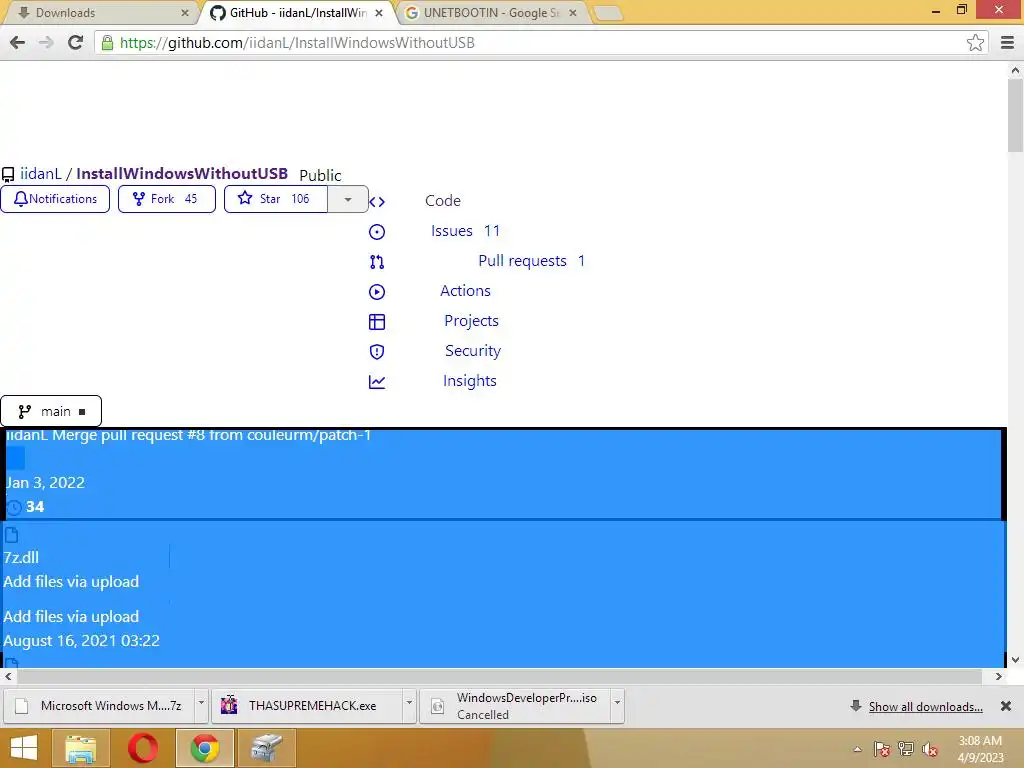Viewport: 1024px width, 768px height.
Task: Open the disk drive tool in taskbar
Action: [266, 748]
